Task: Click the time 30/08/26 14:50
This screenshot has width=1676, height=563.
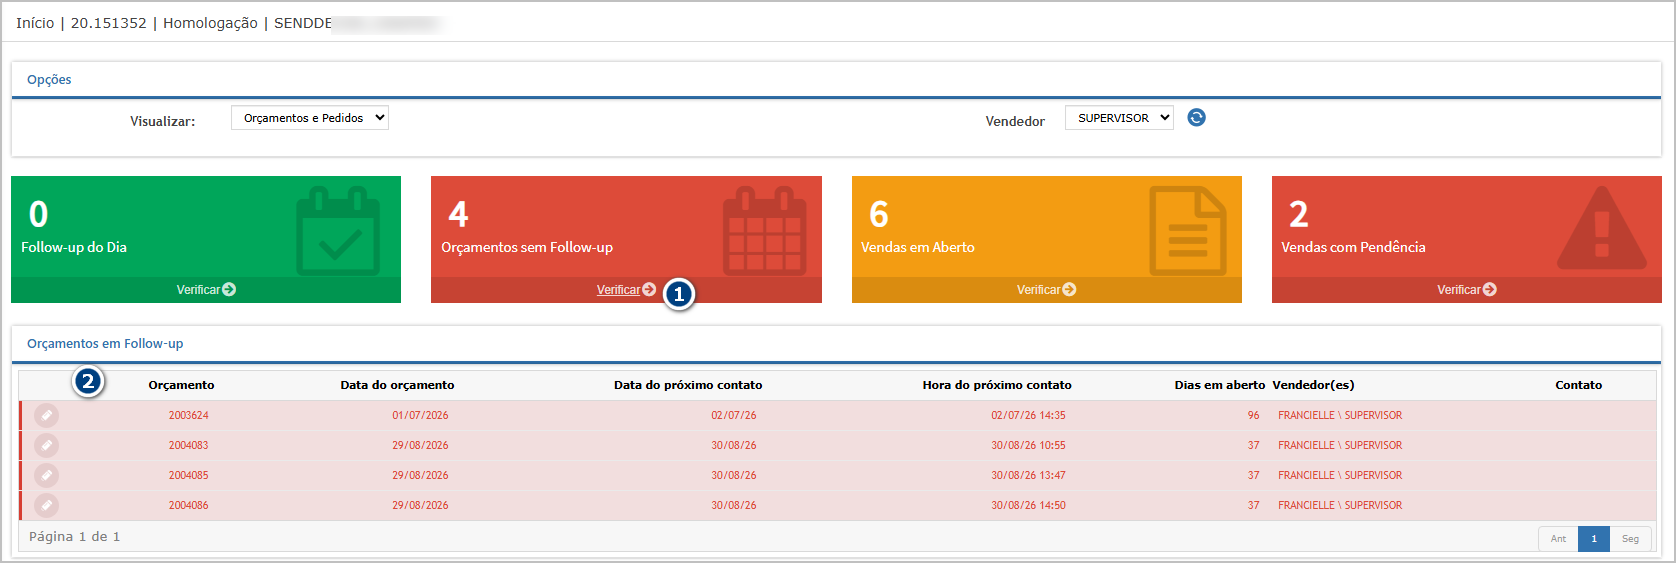Action: pos(1028,505)
